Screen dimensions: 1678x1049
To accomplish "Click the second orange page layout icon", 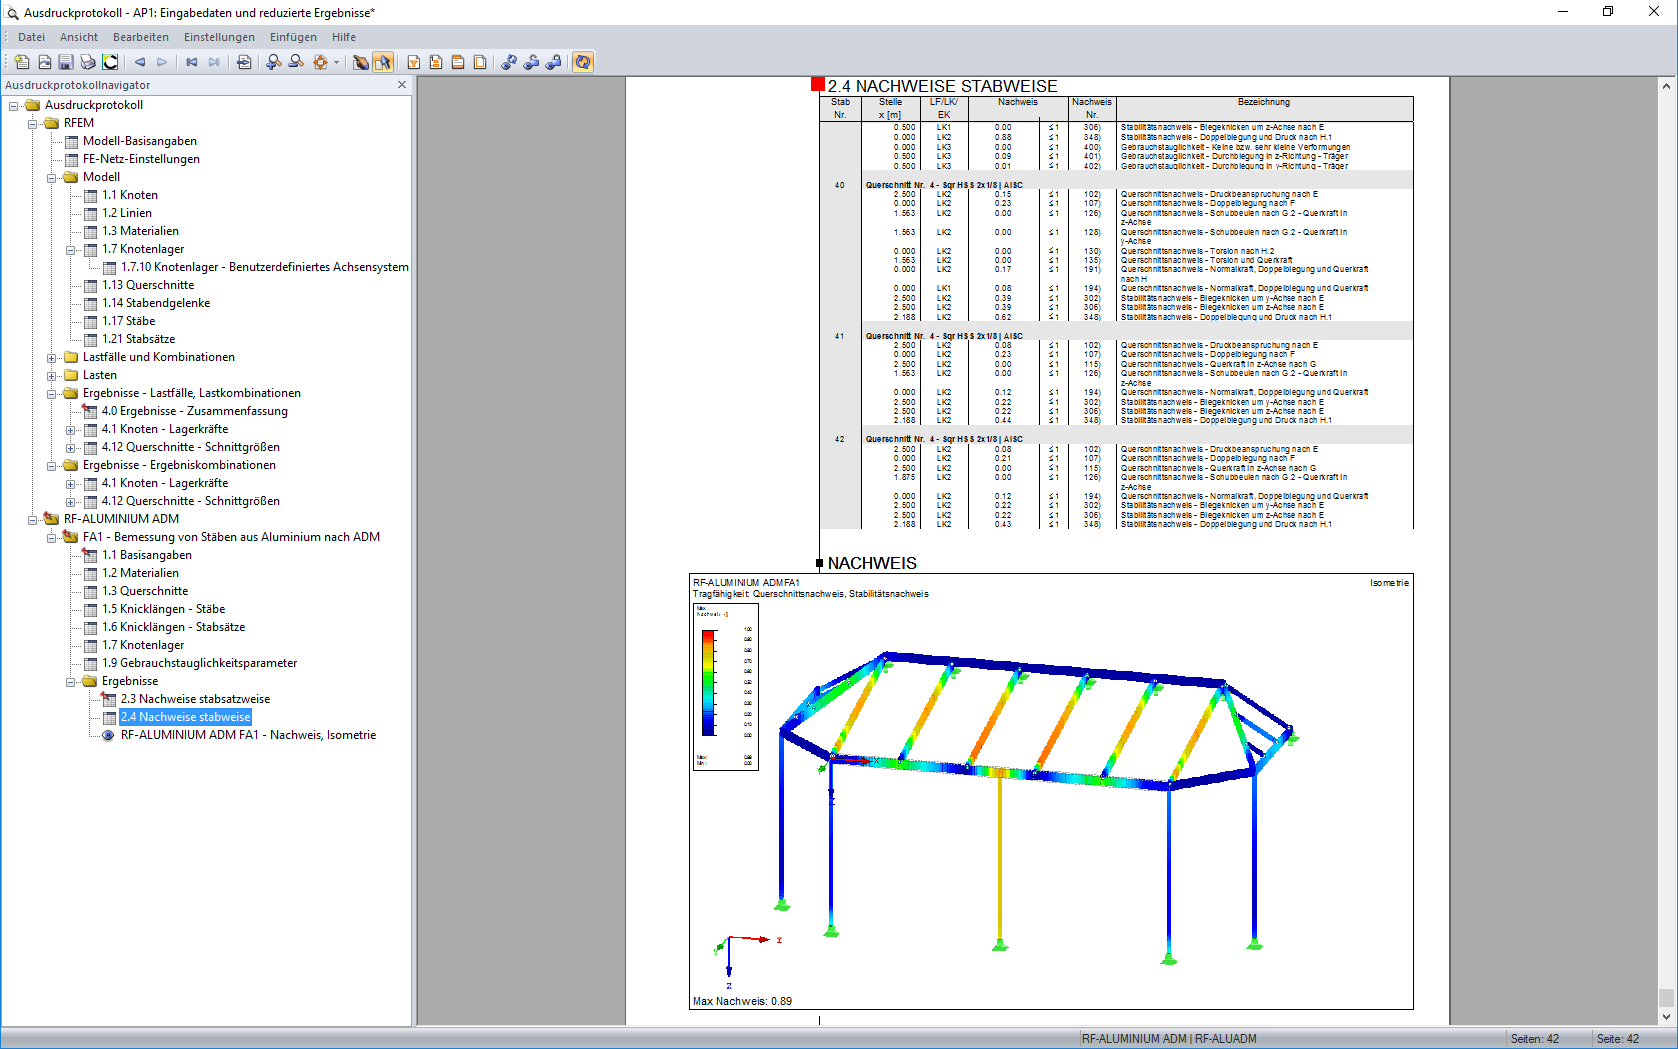I will click(x=436, y=62).
